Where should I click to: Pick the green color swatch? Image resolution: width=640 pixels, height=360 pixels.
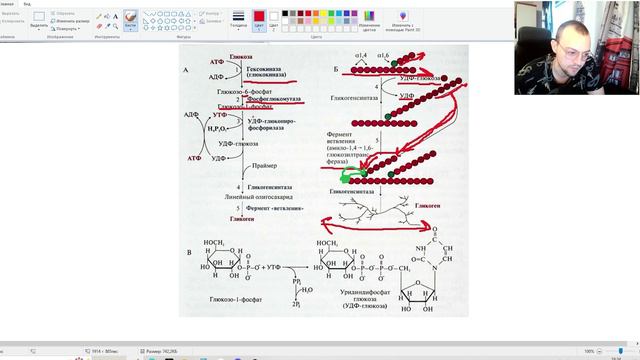click(x=331, y=13)
